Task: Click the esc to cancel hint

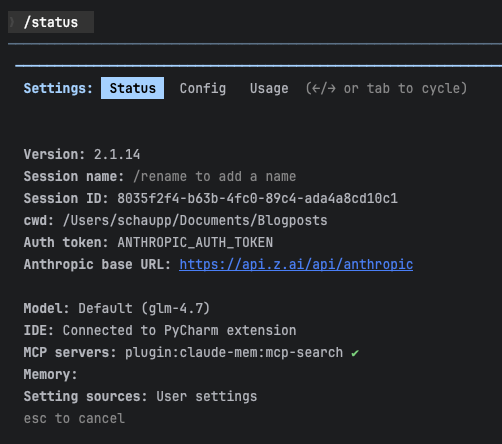Action: coord(74,419)
